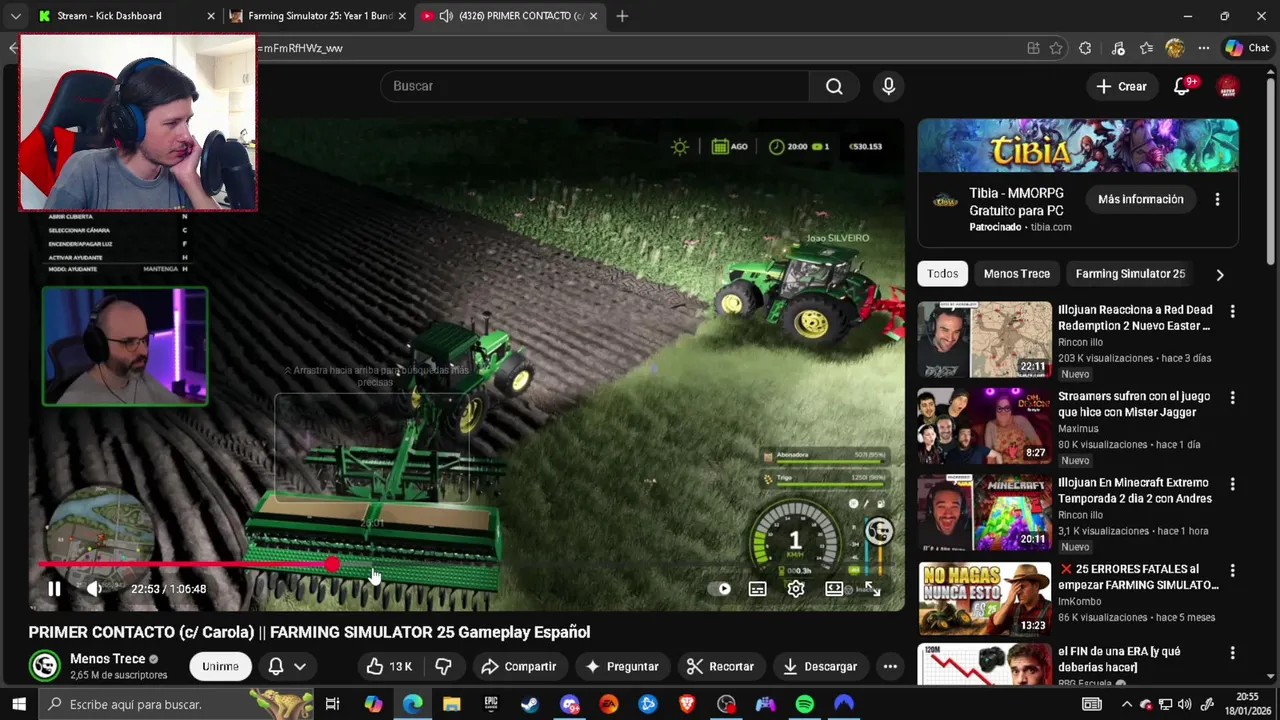
Task: Pause the video playback
Action: pos(54,589)
